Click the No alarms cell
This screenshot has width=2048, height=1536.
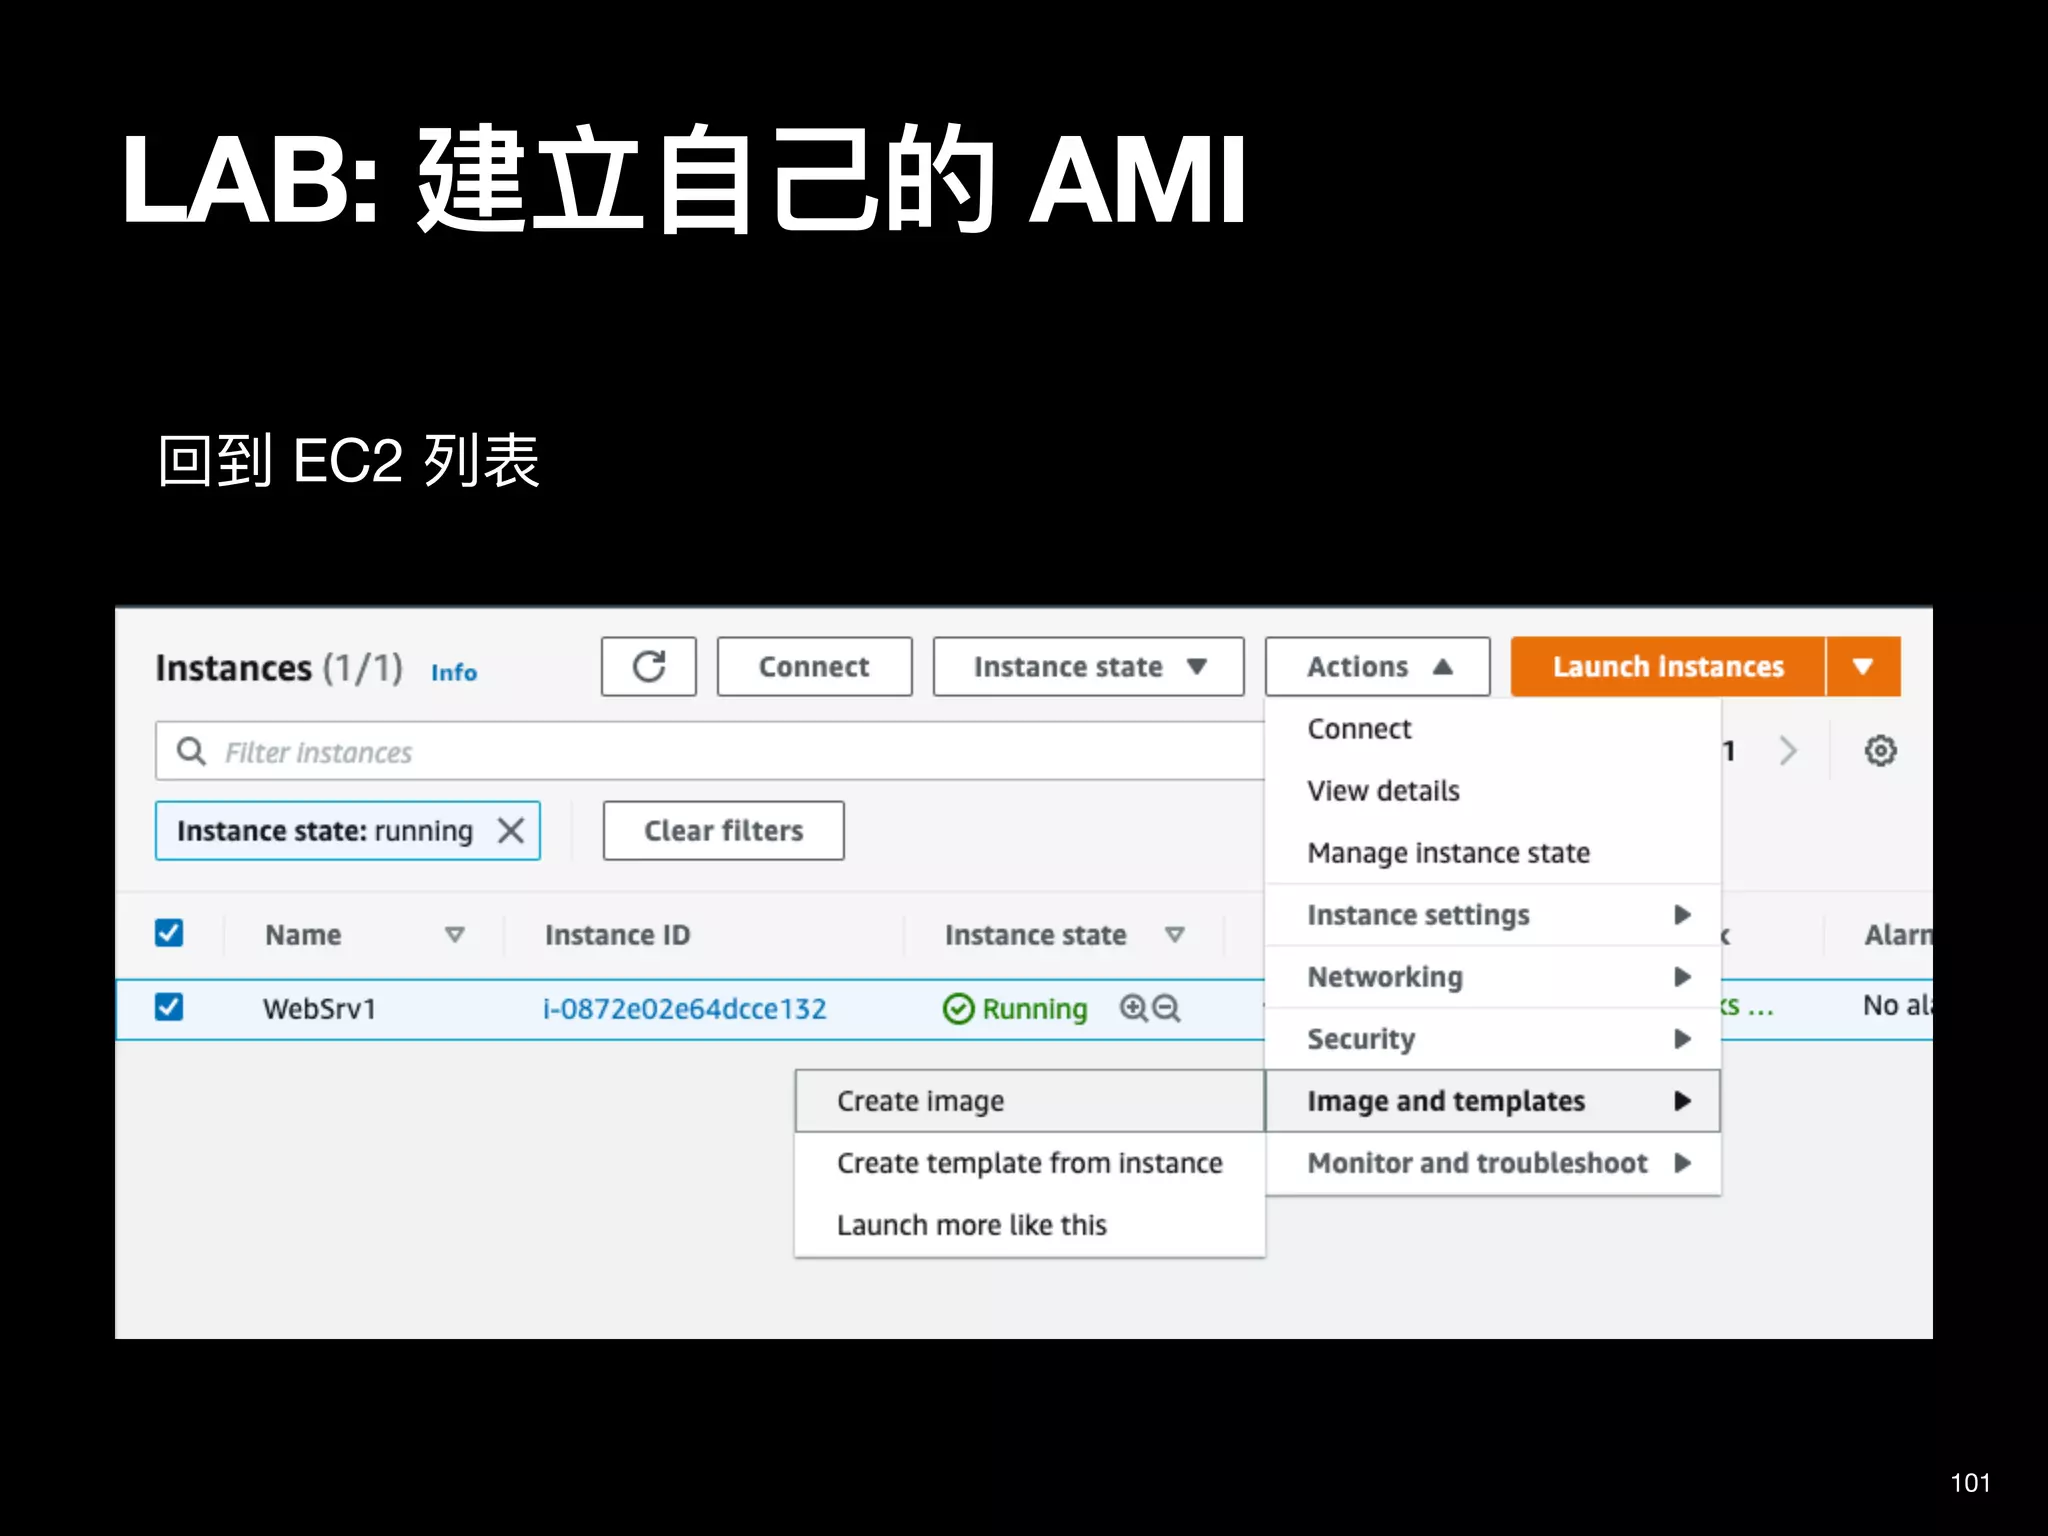pos(1897,1005)
